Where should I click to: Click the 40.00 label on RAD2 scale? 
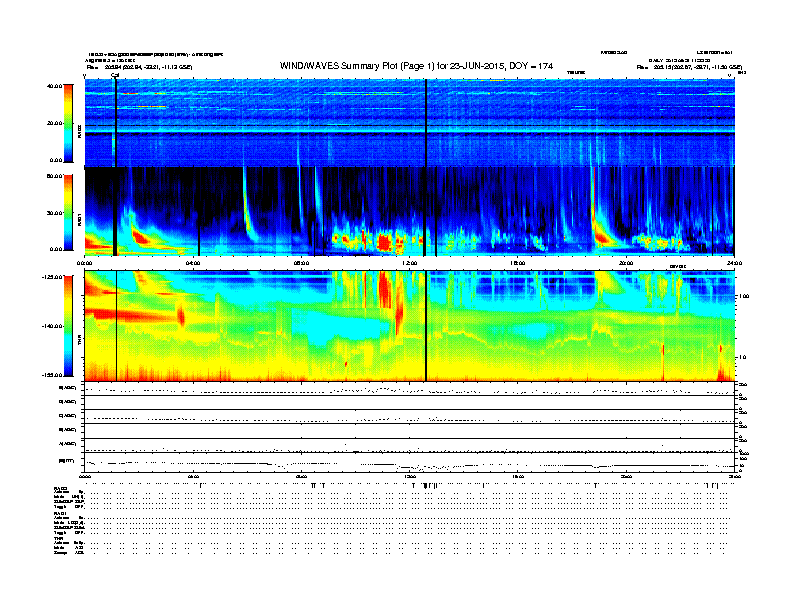54,86
